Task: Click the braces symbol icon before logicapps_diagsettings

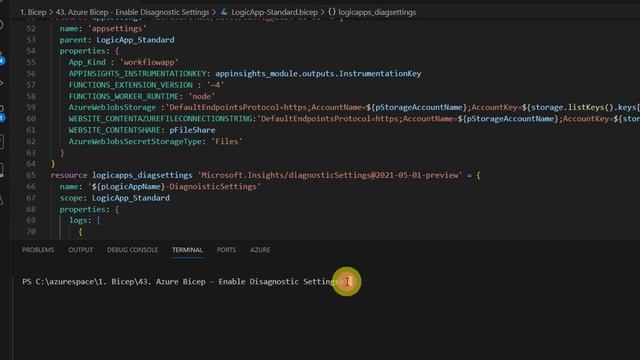Action: [332, 12]
